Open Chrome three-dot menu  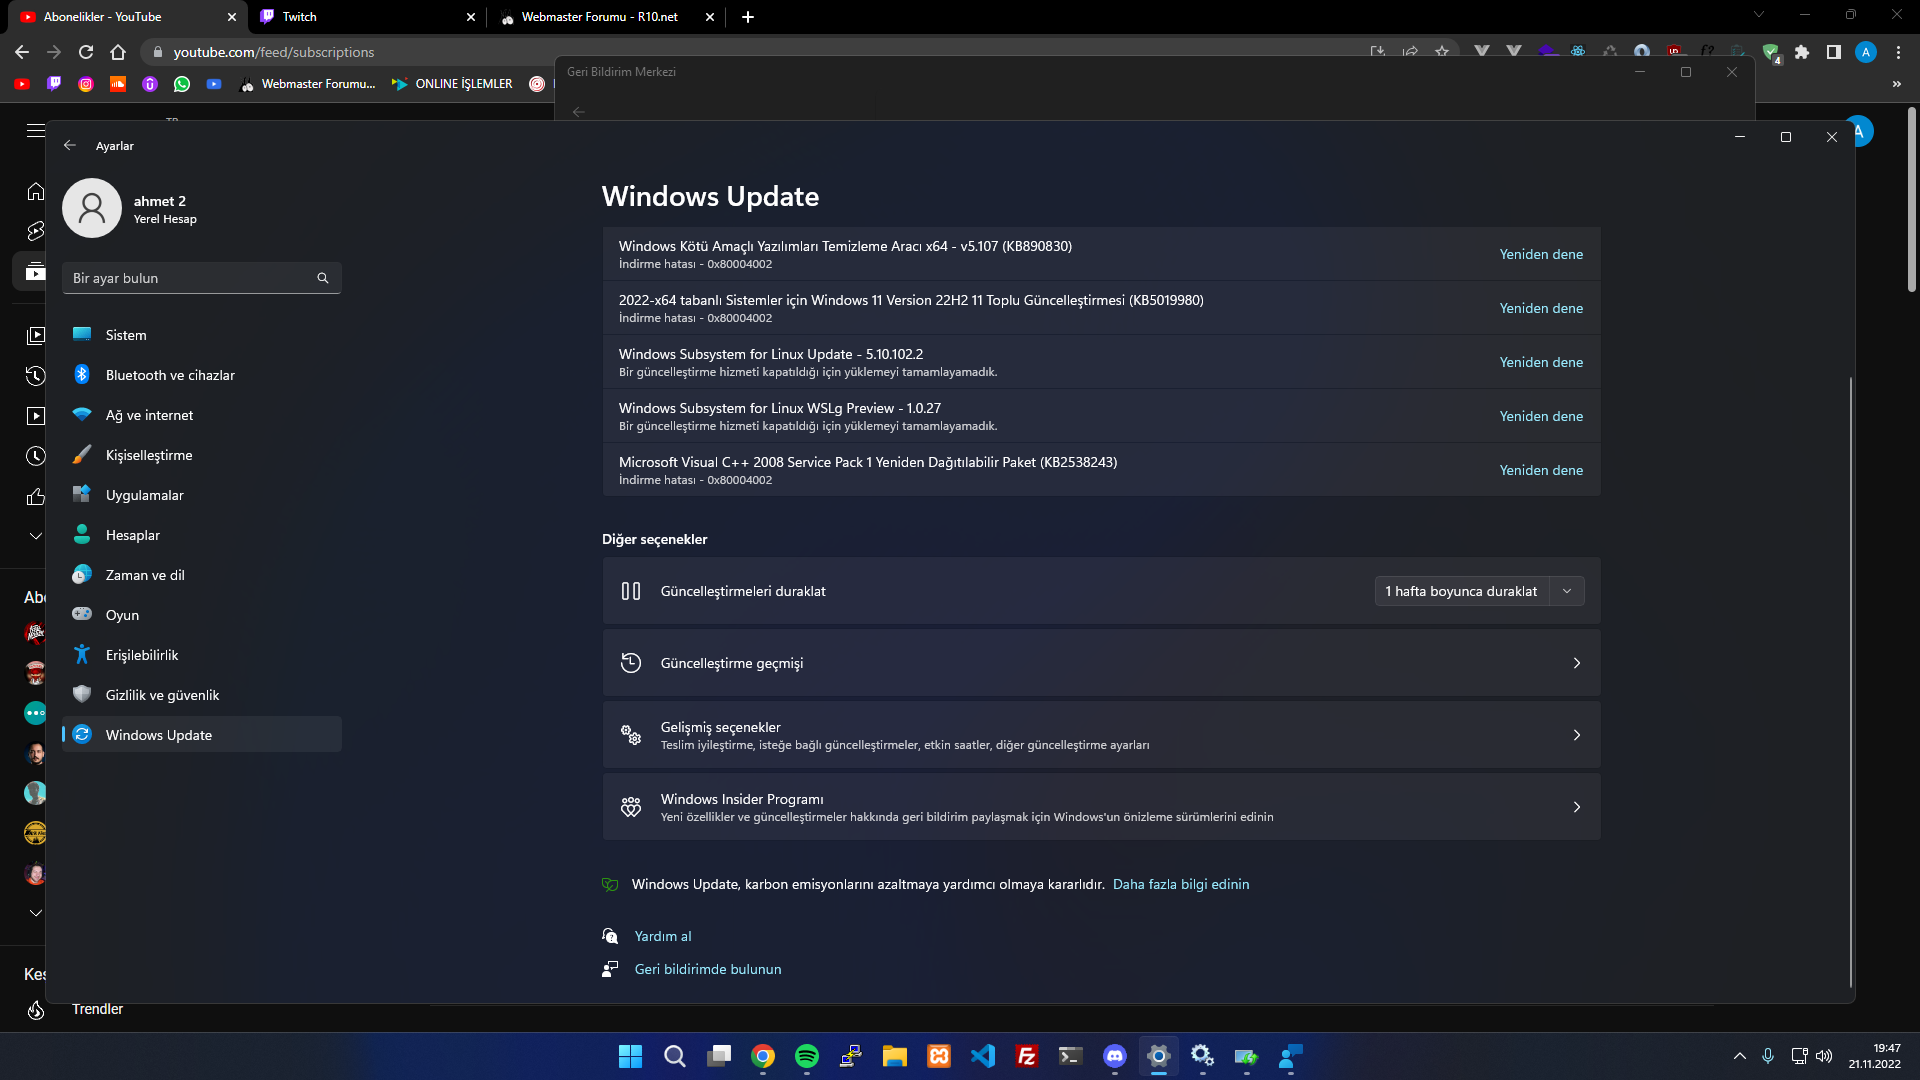pyautogui.click(x=1898, y=52)
